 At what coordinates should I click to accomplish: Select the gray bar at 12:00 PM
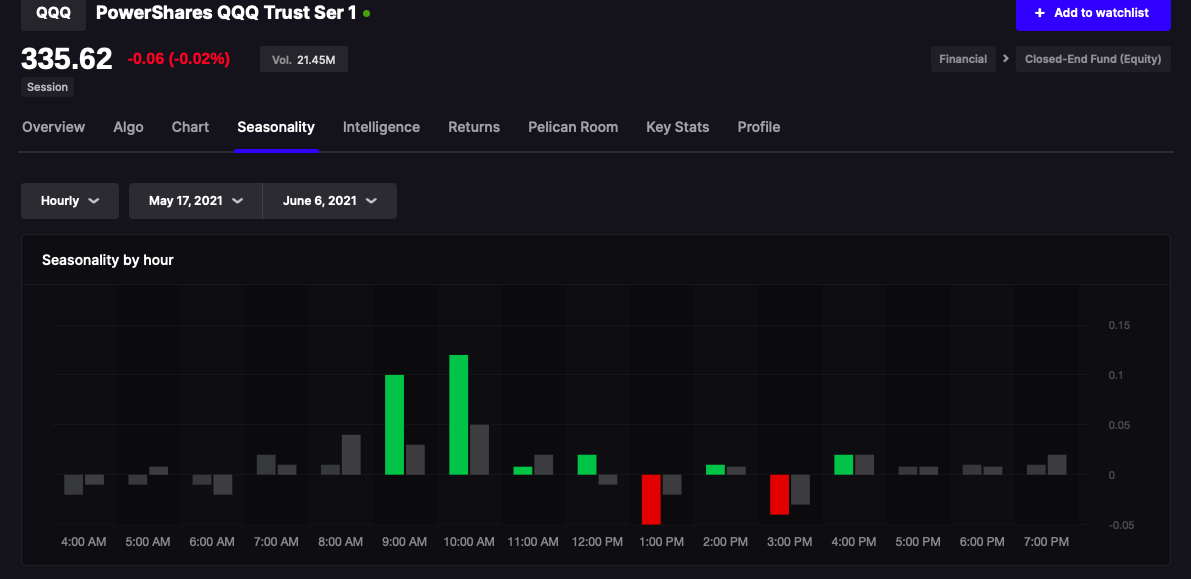pos(608,479)
